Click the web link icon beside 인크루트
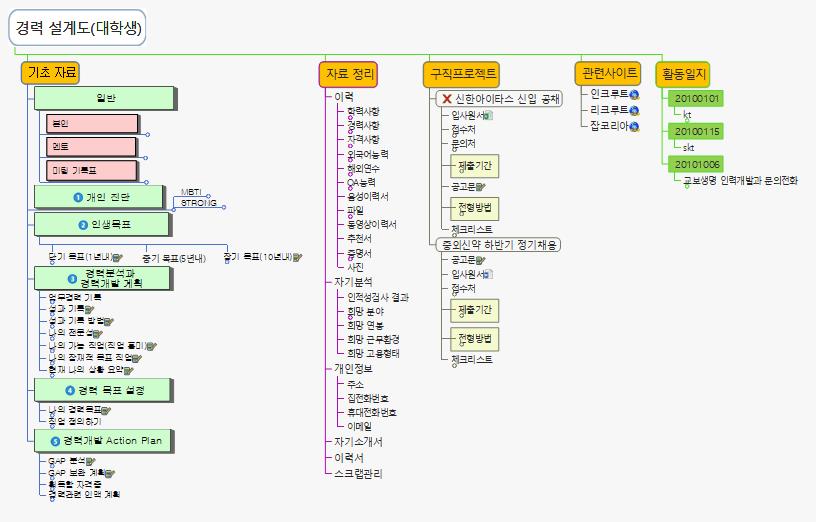816x522 pixels. tap(634, 94)
